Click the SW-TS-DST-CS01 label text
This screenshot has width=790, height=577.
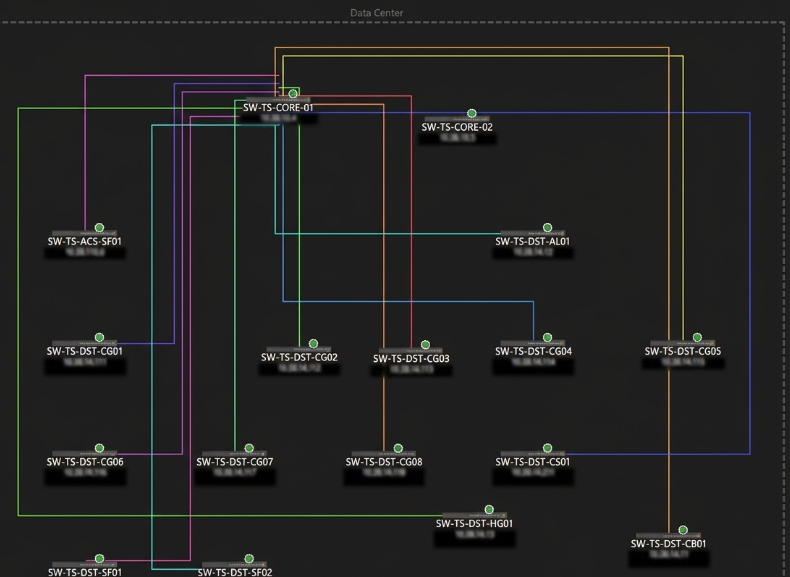(533, 462)
